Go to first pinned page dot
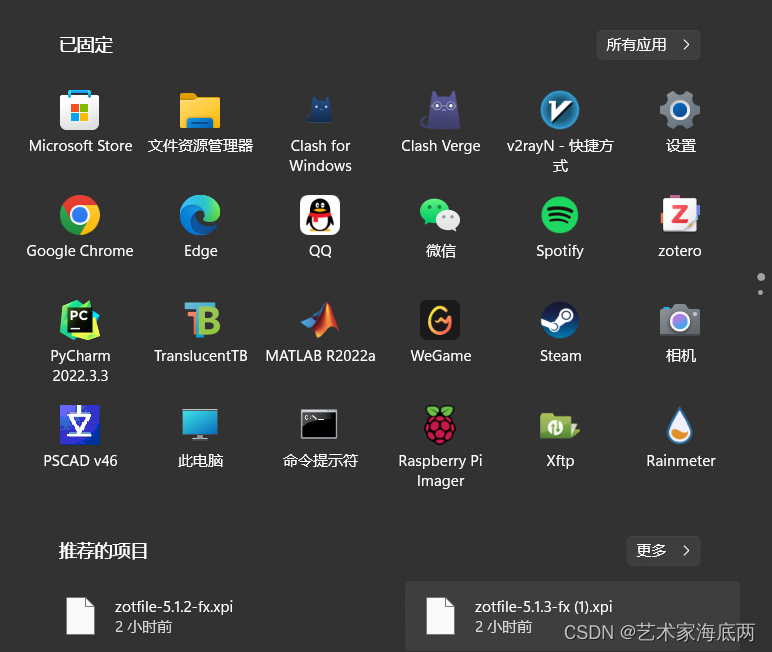This screenshot has height=652, width=772. point(761,277)
